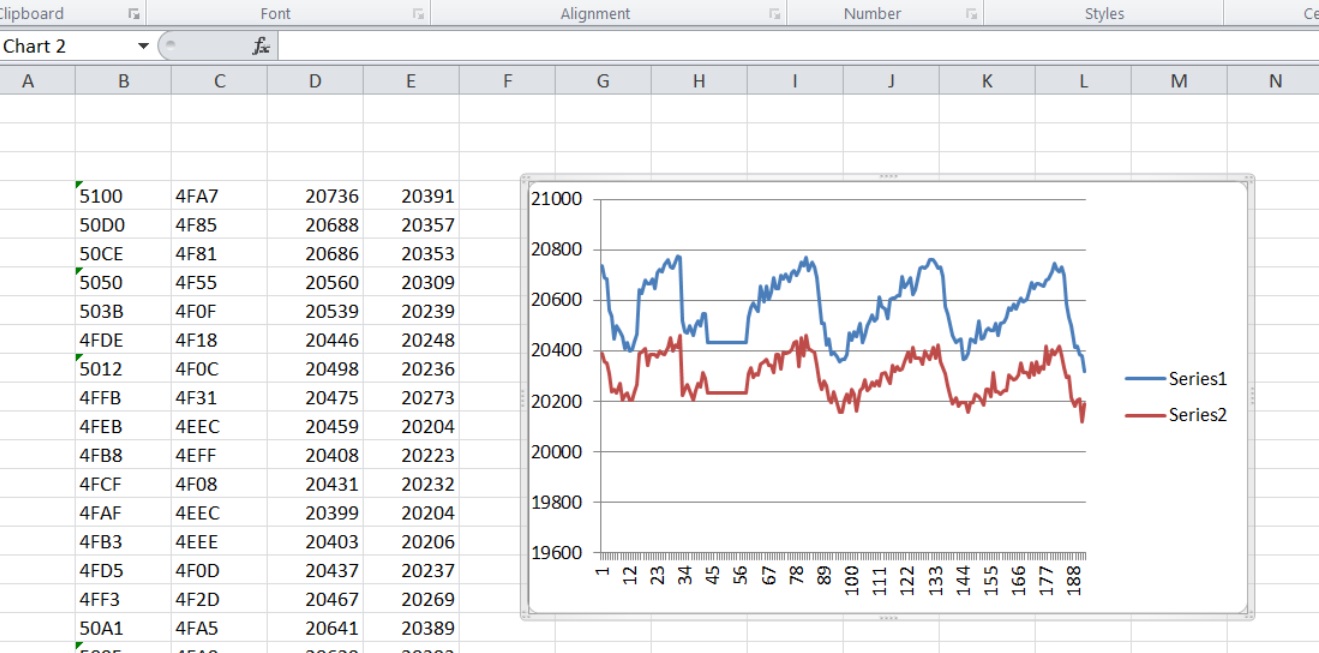The width and height of the screenshot is (1319, 653).
Task: Select the Series2 legend entry
Action: tap(1176, 415)
